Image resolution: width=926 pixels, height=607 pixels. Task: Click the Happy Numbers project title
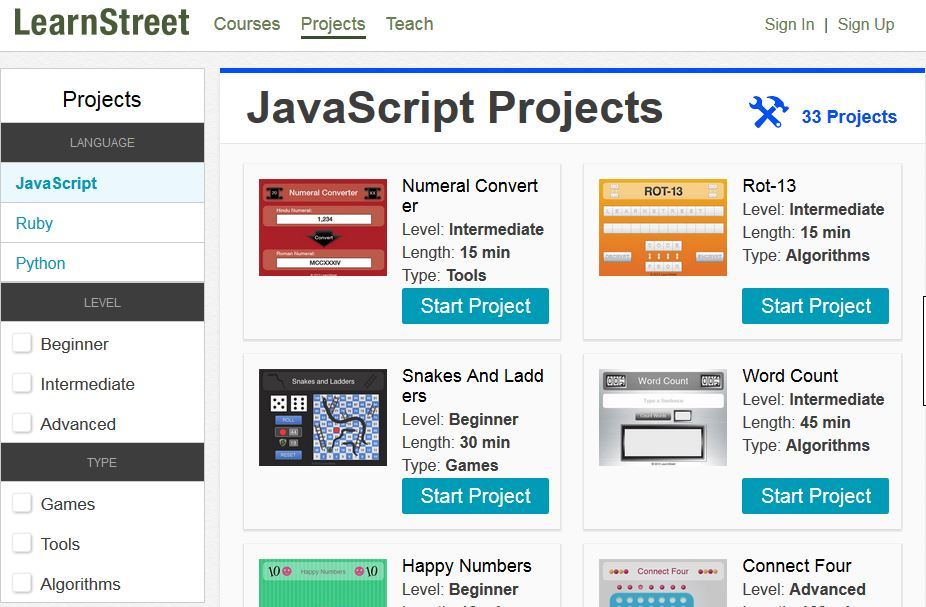pyautogui.click(x=467, y=566)
